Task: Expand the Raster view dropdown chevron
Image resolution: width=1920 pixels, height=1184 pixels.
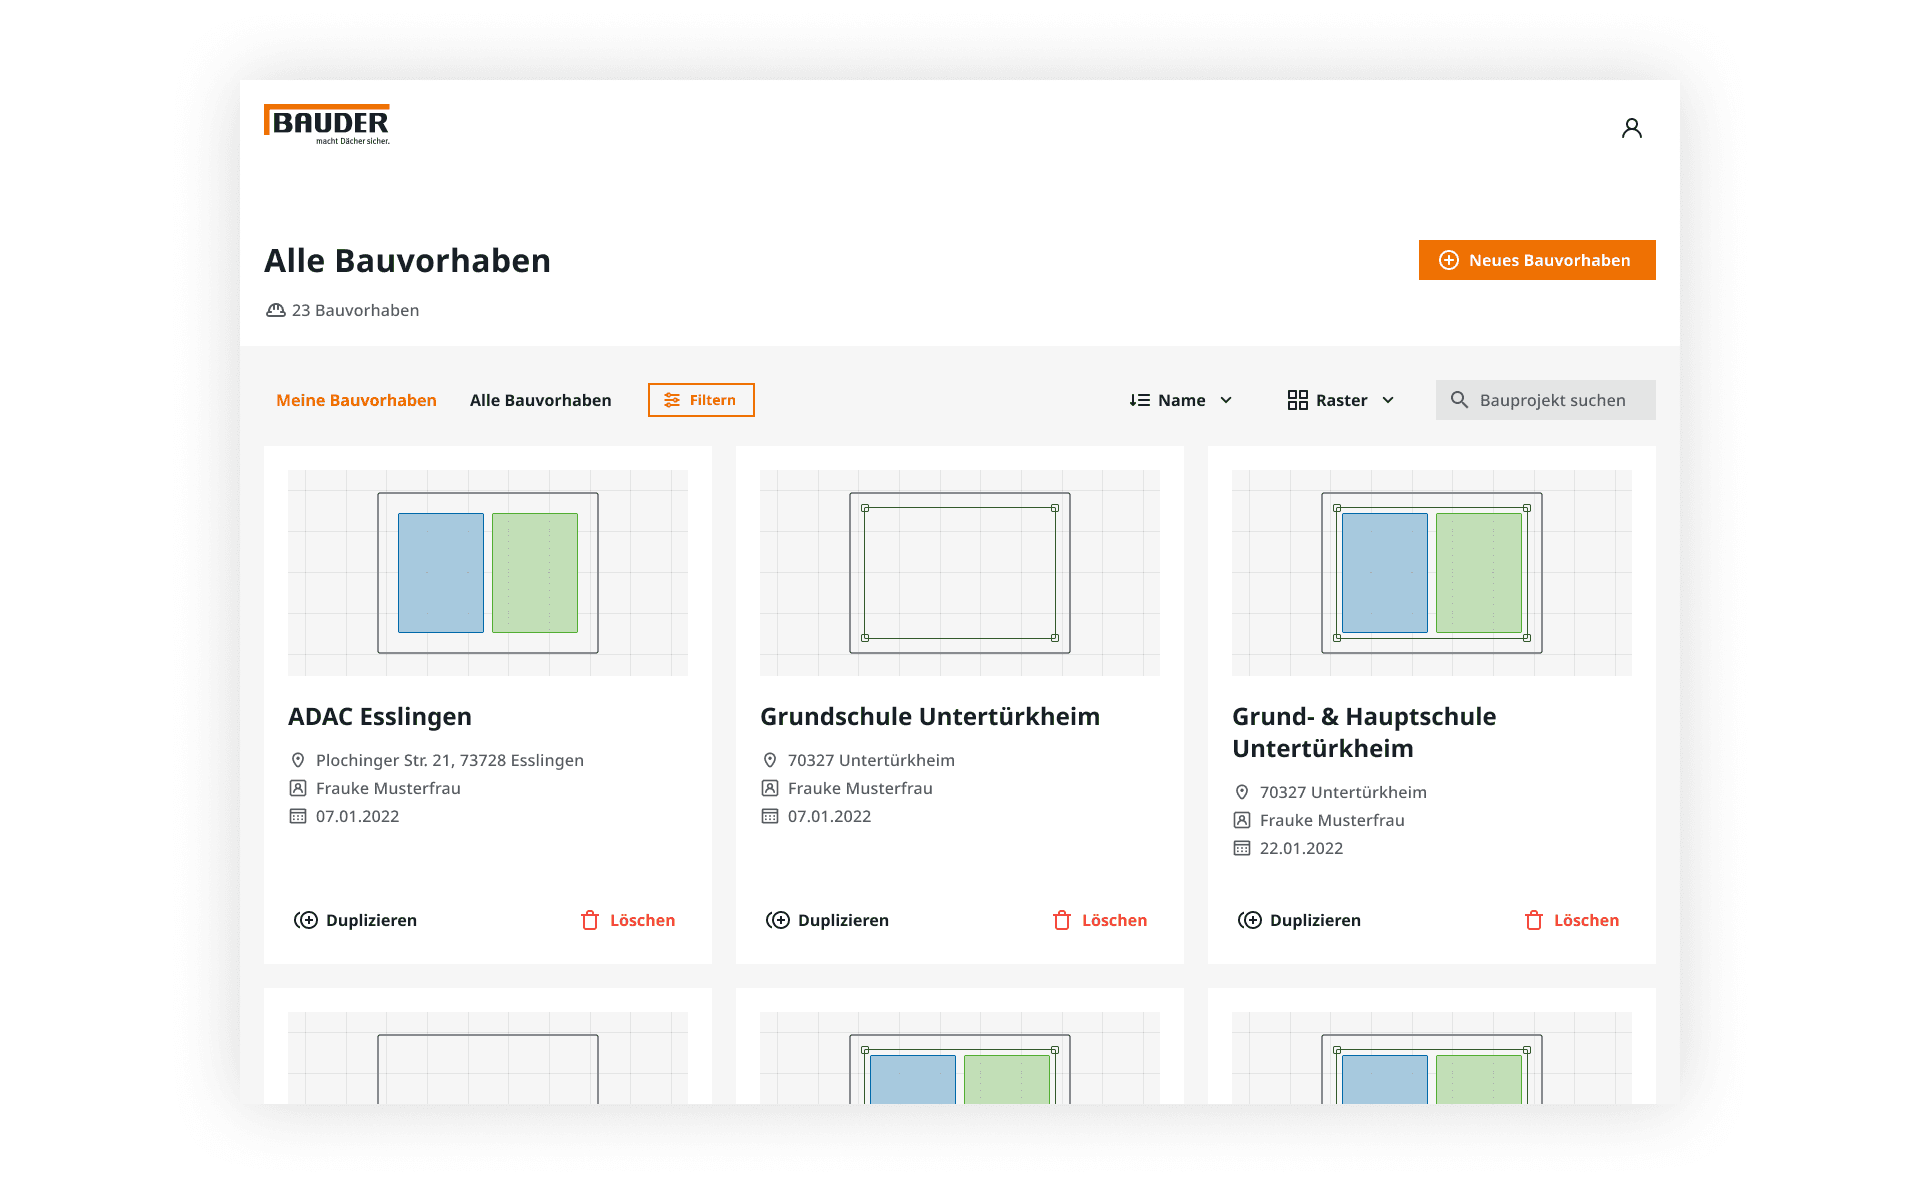Action: 1388,400
